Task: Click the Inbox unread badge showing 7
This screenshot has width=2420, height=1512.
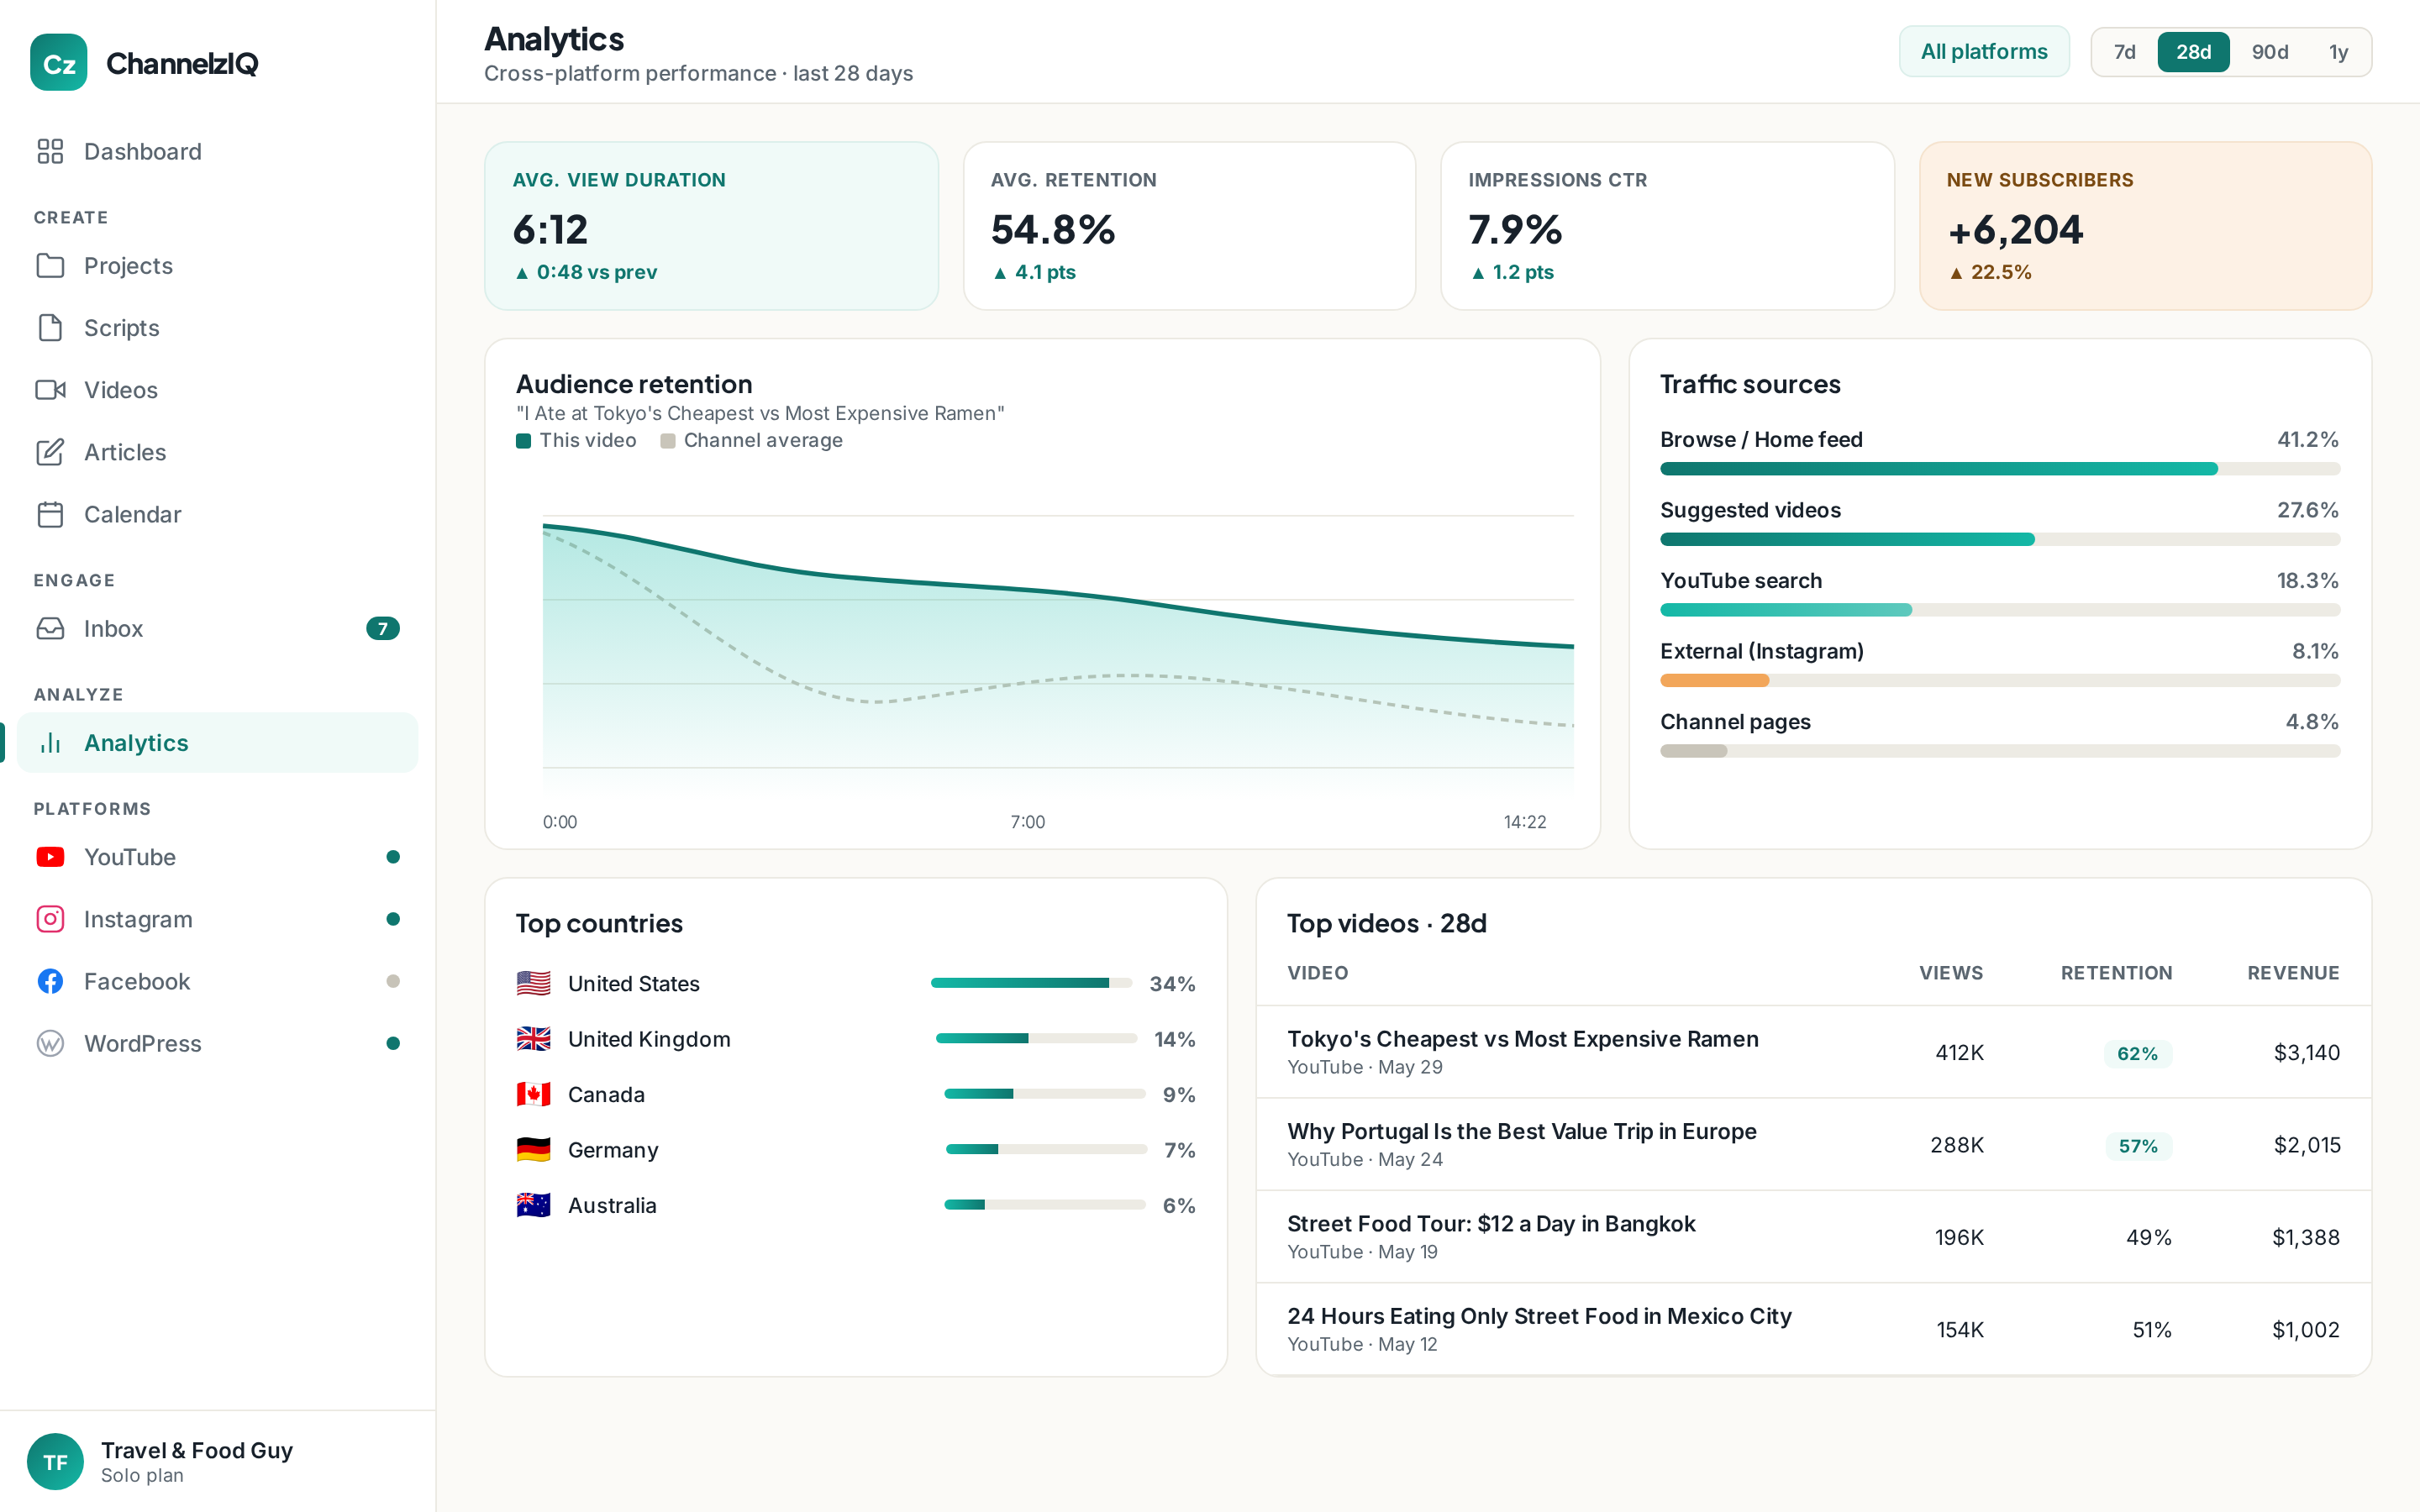Action: (382, 628)
